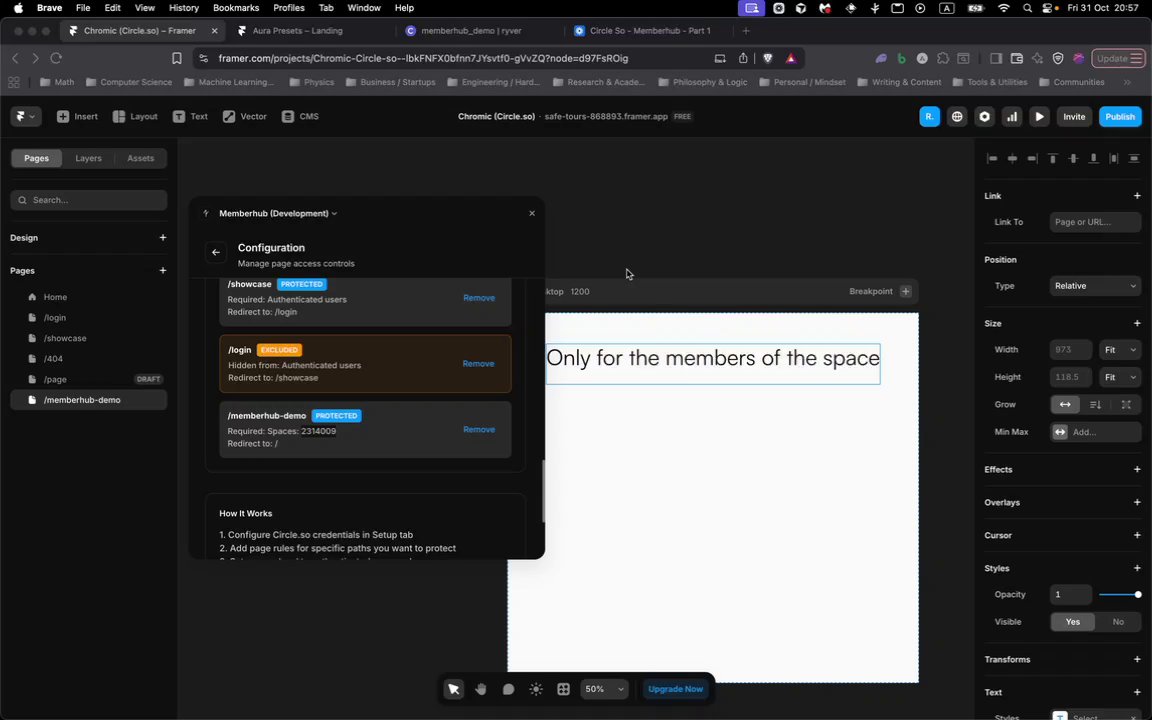Remove the /login excluded rule
The height and width of the screenshot is (720, 1152).
[x=478, y=364]
